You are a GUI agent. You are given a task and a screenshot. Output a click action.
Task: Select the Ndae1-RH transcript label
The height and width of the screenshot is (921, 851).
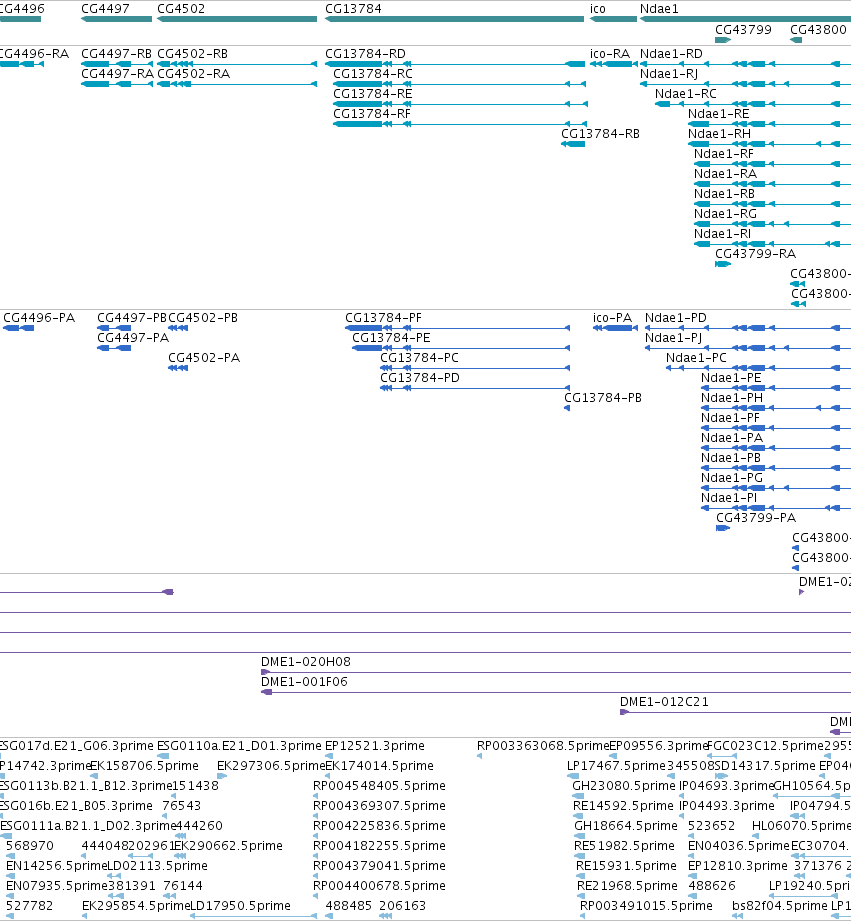click(719, 133)
